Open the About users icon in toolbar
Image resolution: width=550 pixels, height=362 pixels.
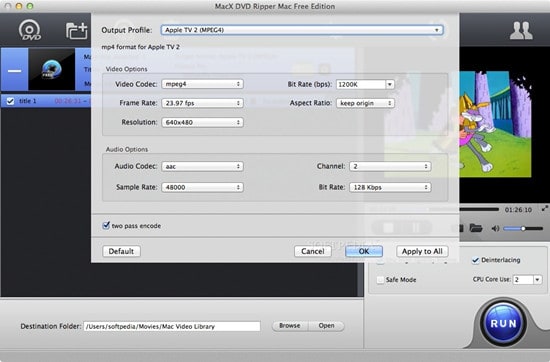(521, 31)
